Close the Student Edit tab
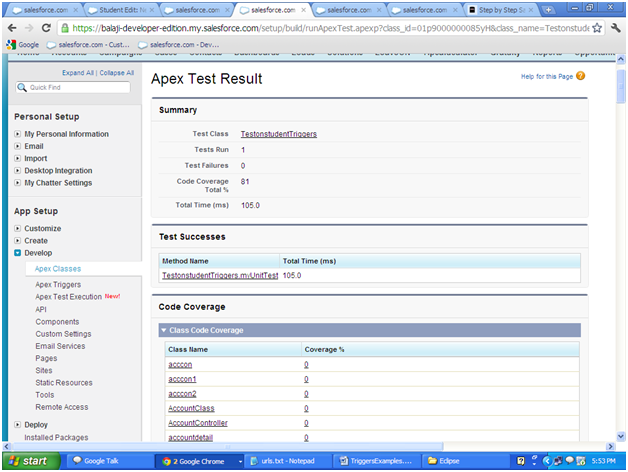 (x=152, y=10)
